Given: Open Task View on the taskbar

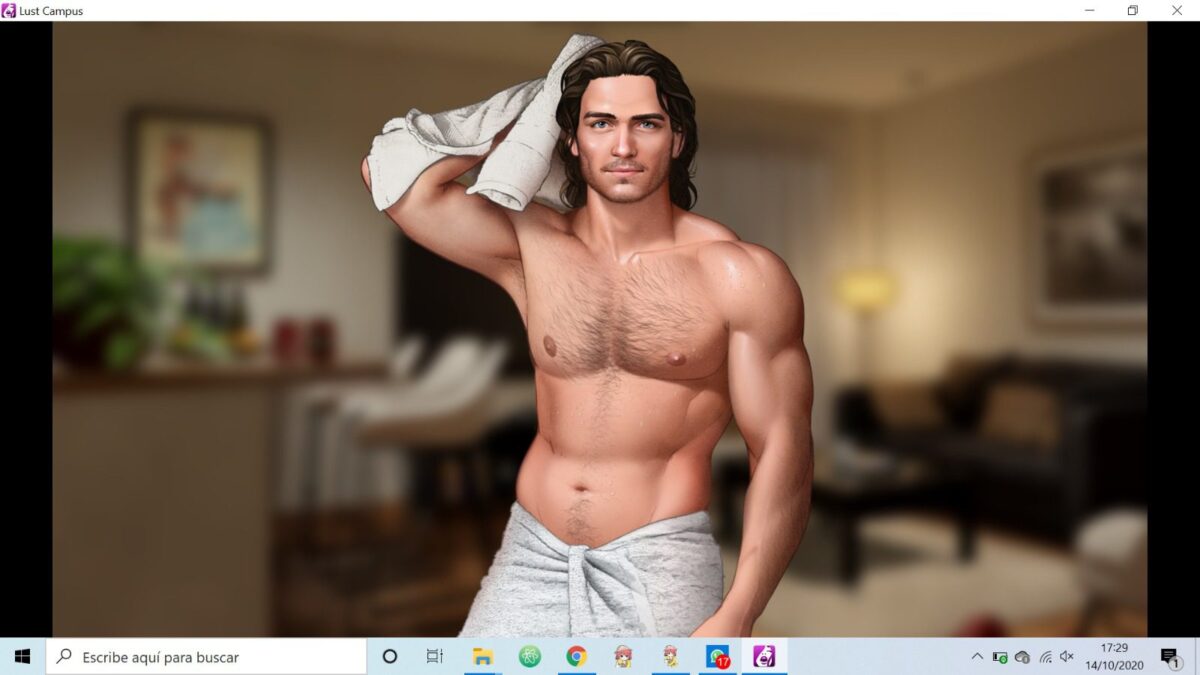Looking at the screenshot, I should click(435, 657).
